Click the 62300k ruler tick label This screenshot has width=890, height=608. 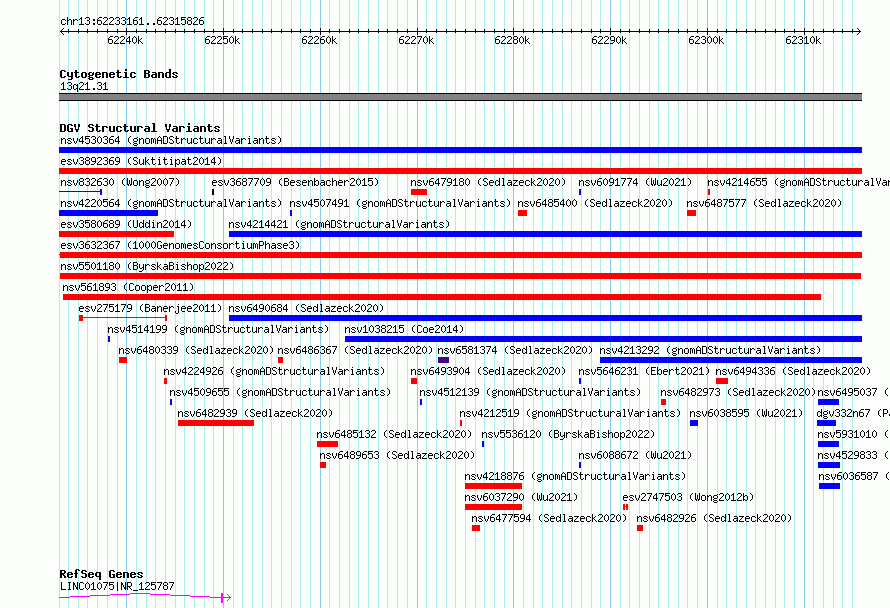706,40
